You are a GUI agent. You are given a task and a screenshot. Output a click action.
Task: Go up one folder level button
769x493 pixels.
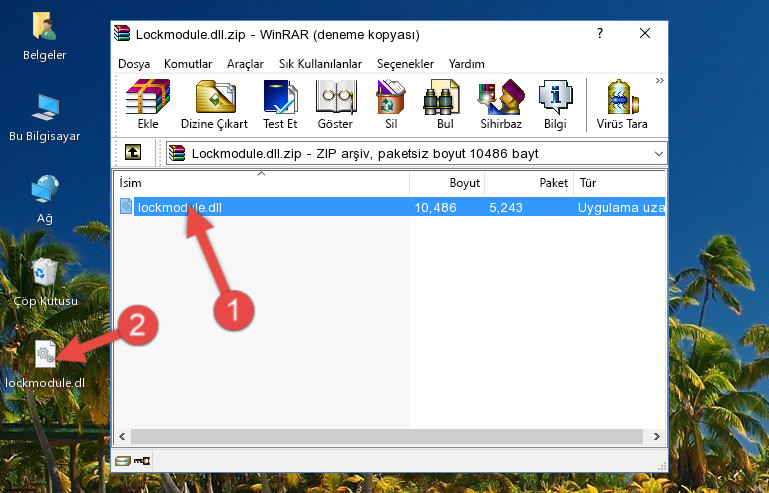[x=133, y=153]
